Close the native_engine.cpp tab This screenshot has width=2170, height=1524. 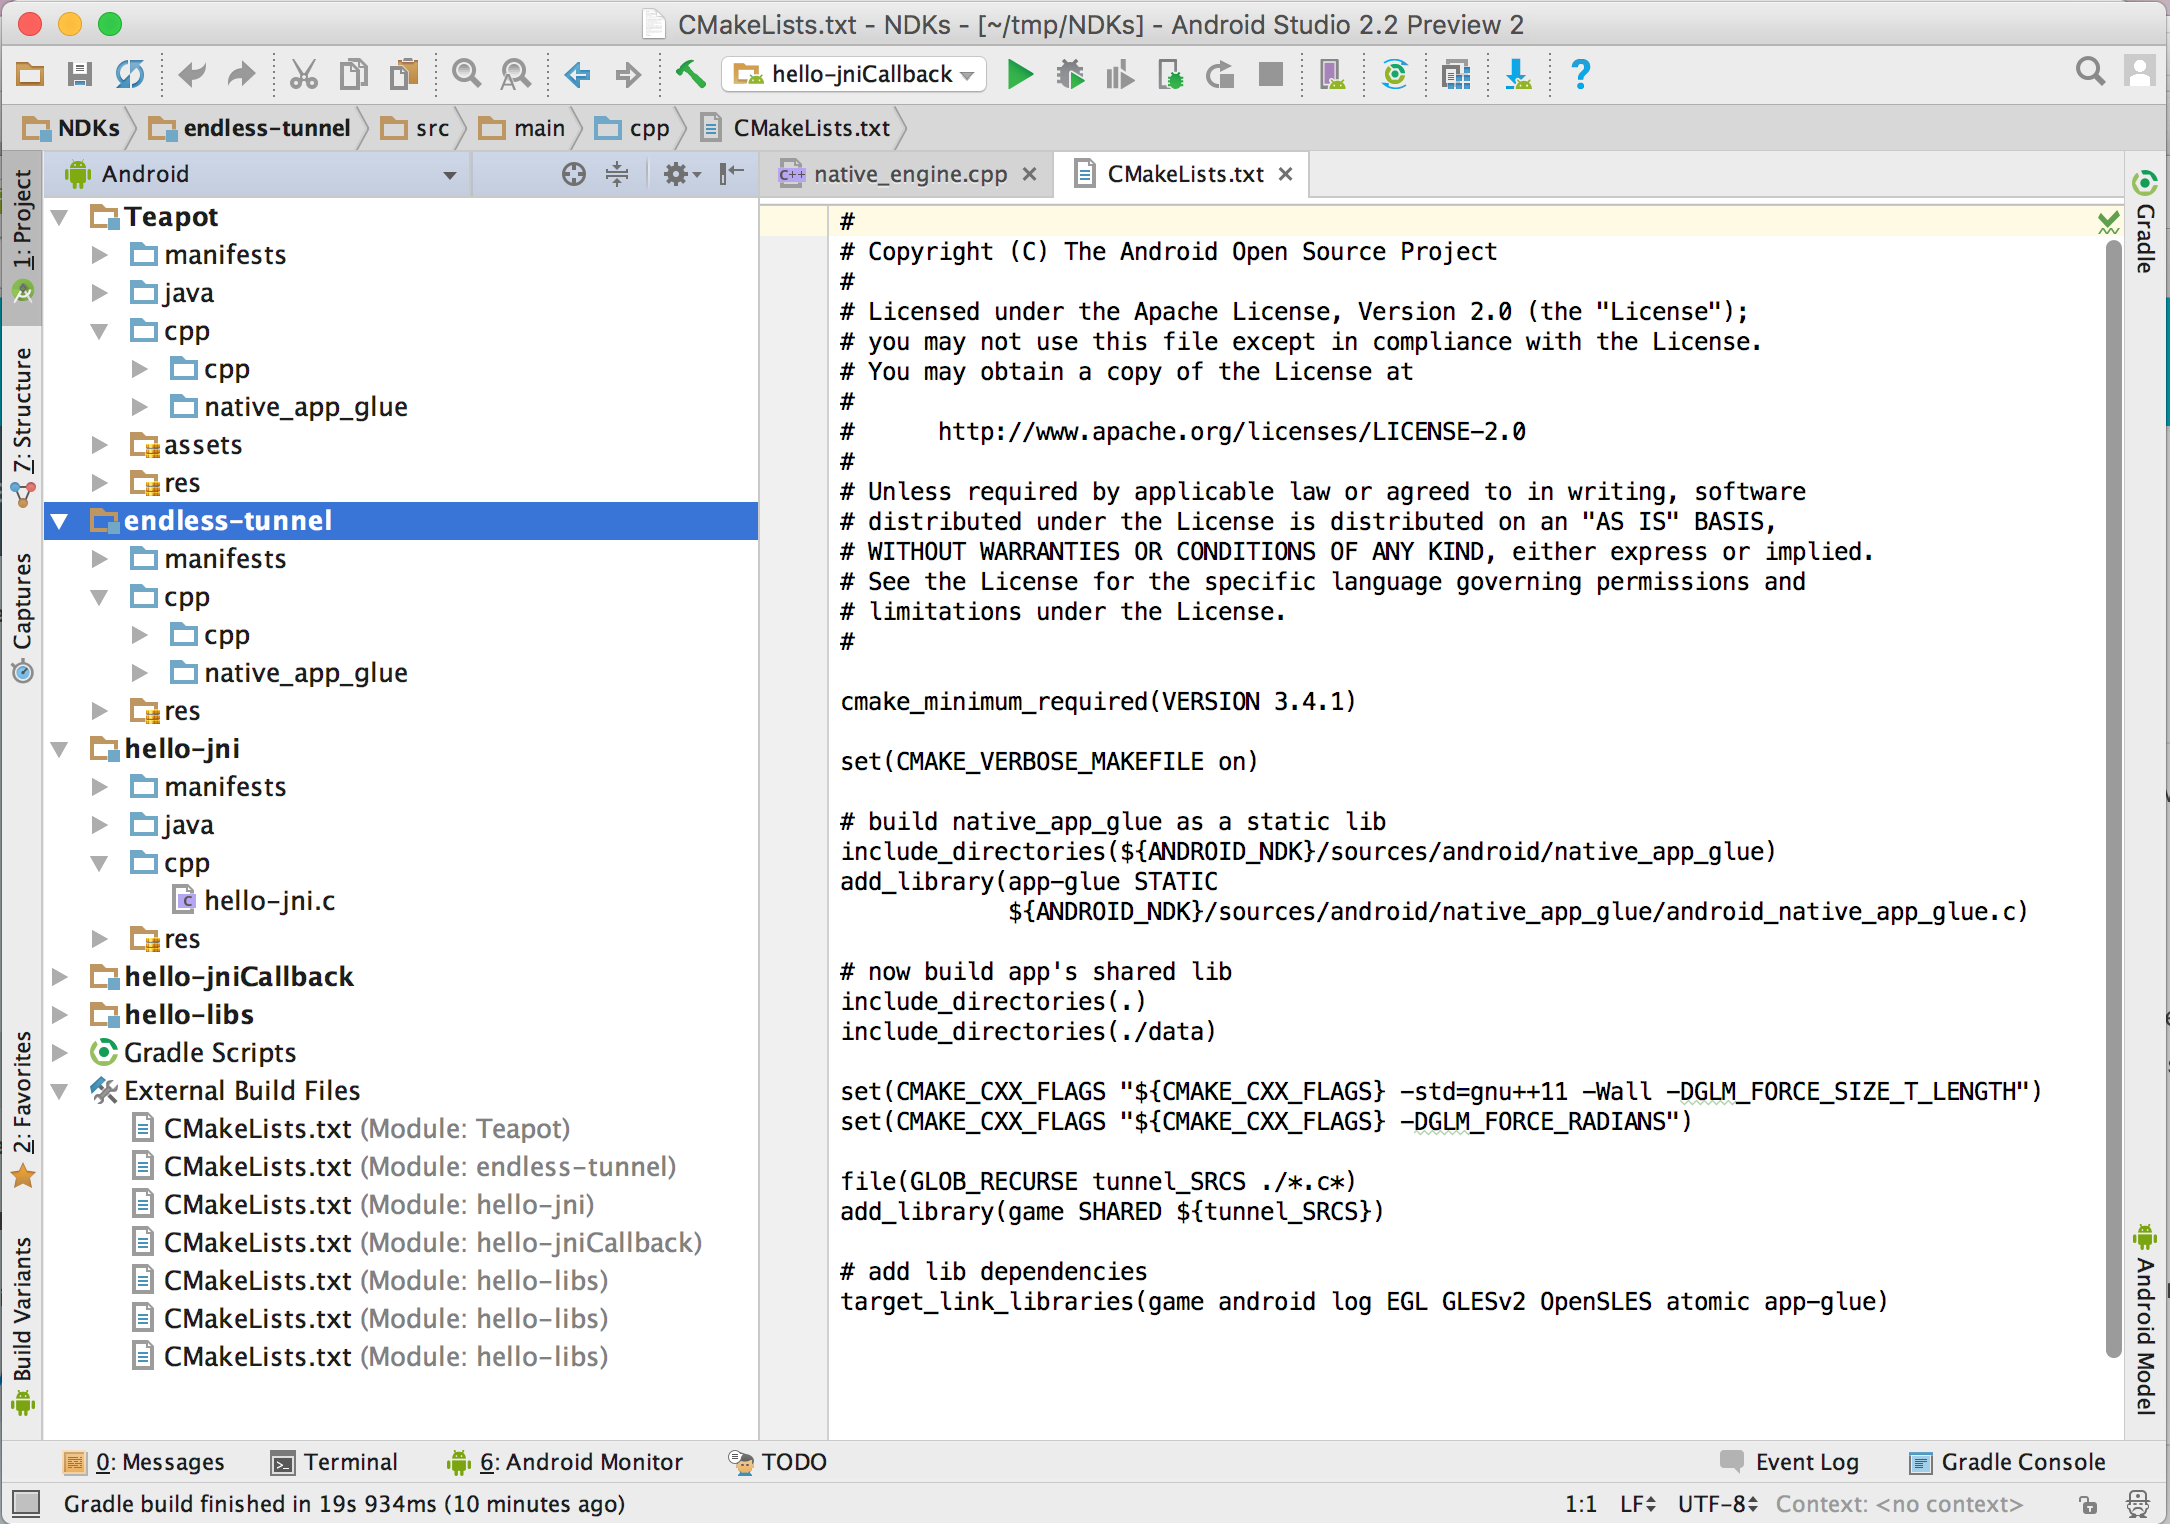click(1029, 174)
